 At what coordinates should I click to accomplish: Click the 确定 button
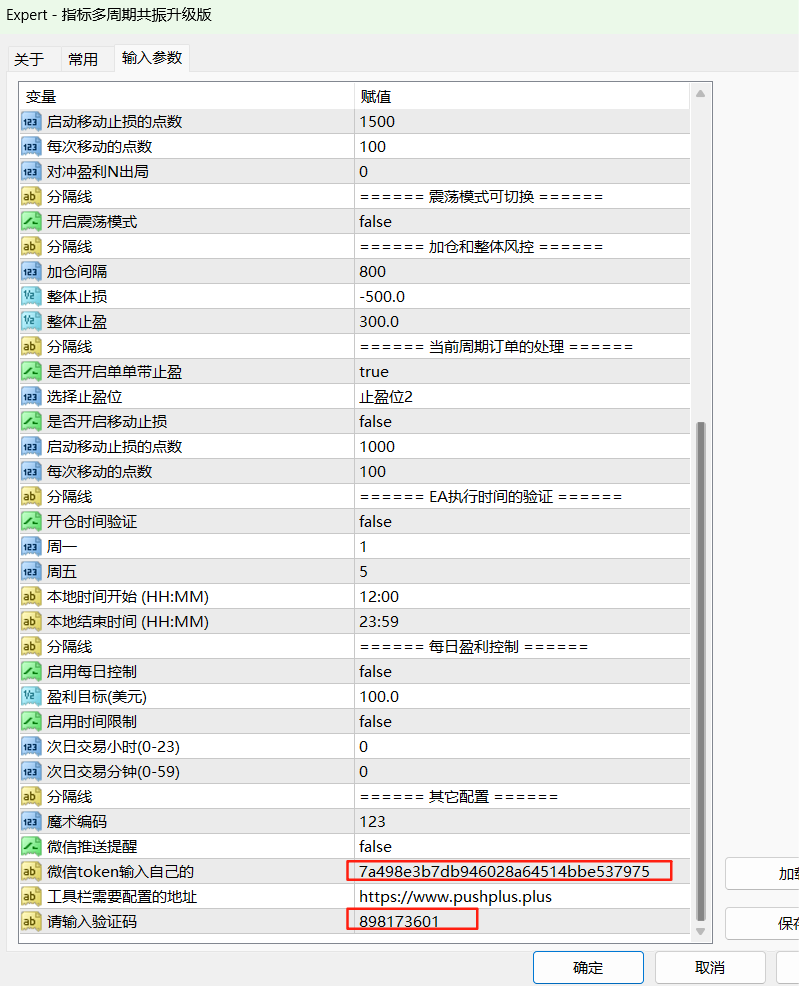pos(588,967)
